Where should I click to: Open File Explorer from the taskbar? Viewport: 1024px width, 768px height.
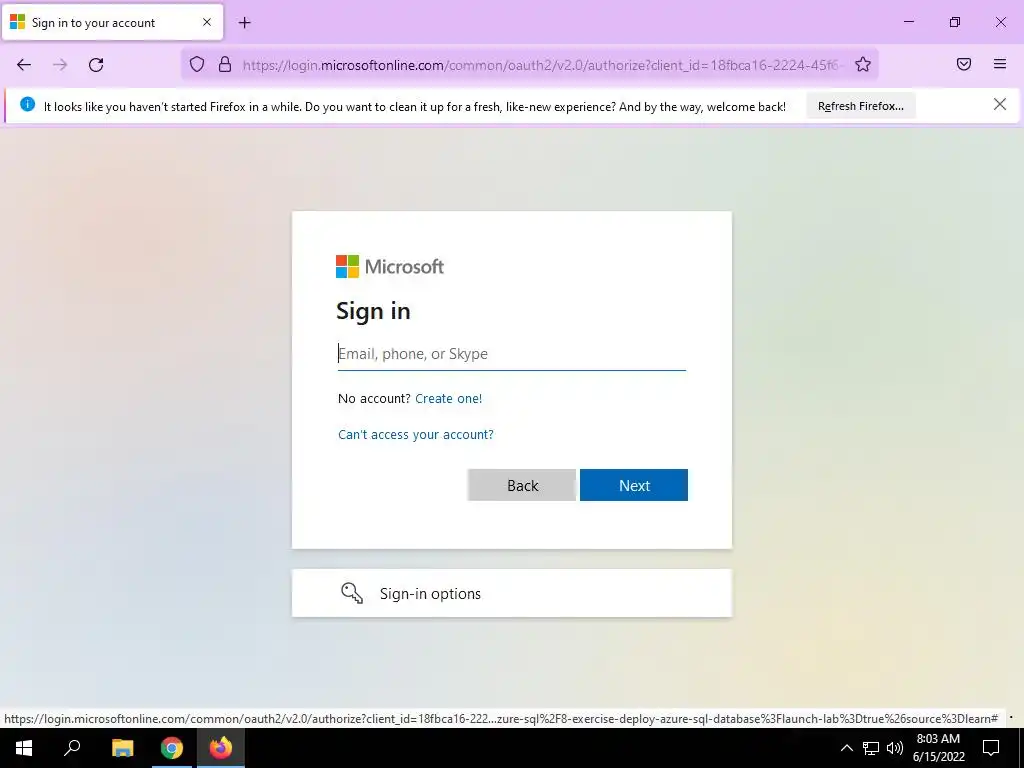click(122, 748)
